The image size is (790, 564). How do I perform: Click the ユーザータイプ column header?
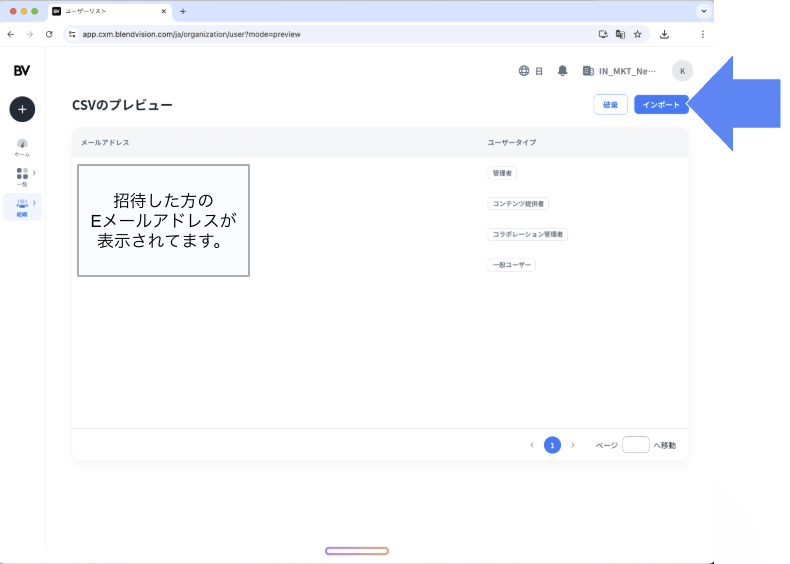pos(511,143)
